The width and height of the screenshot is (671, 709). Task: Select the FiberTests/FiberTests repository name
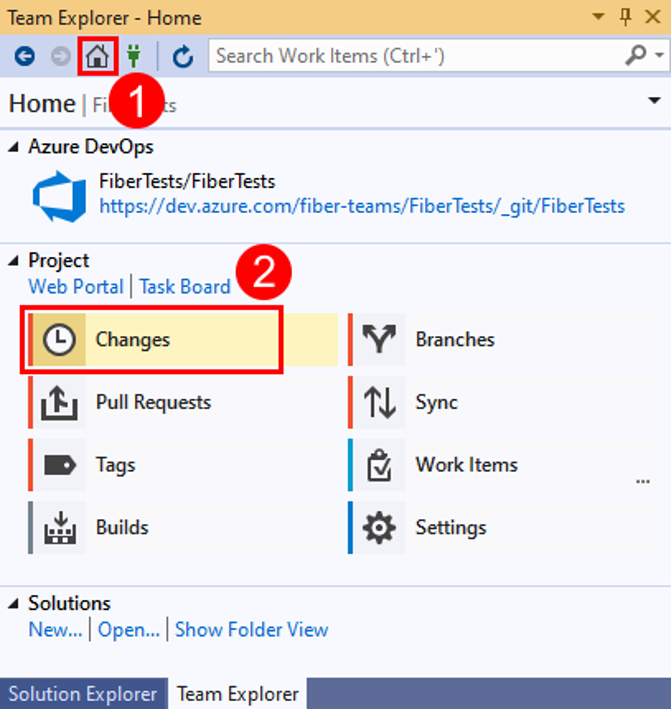point(187,181)
